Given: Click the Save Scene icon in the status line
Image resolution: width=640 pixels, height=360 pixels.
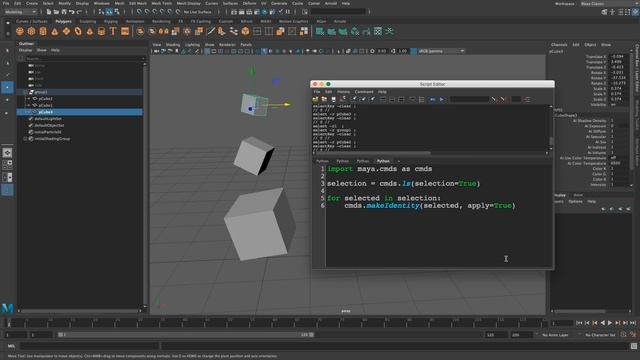Looking at the screenshot, I should pos(64,12).
